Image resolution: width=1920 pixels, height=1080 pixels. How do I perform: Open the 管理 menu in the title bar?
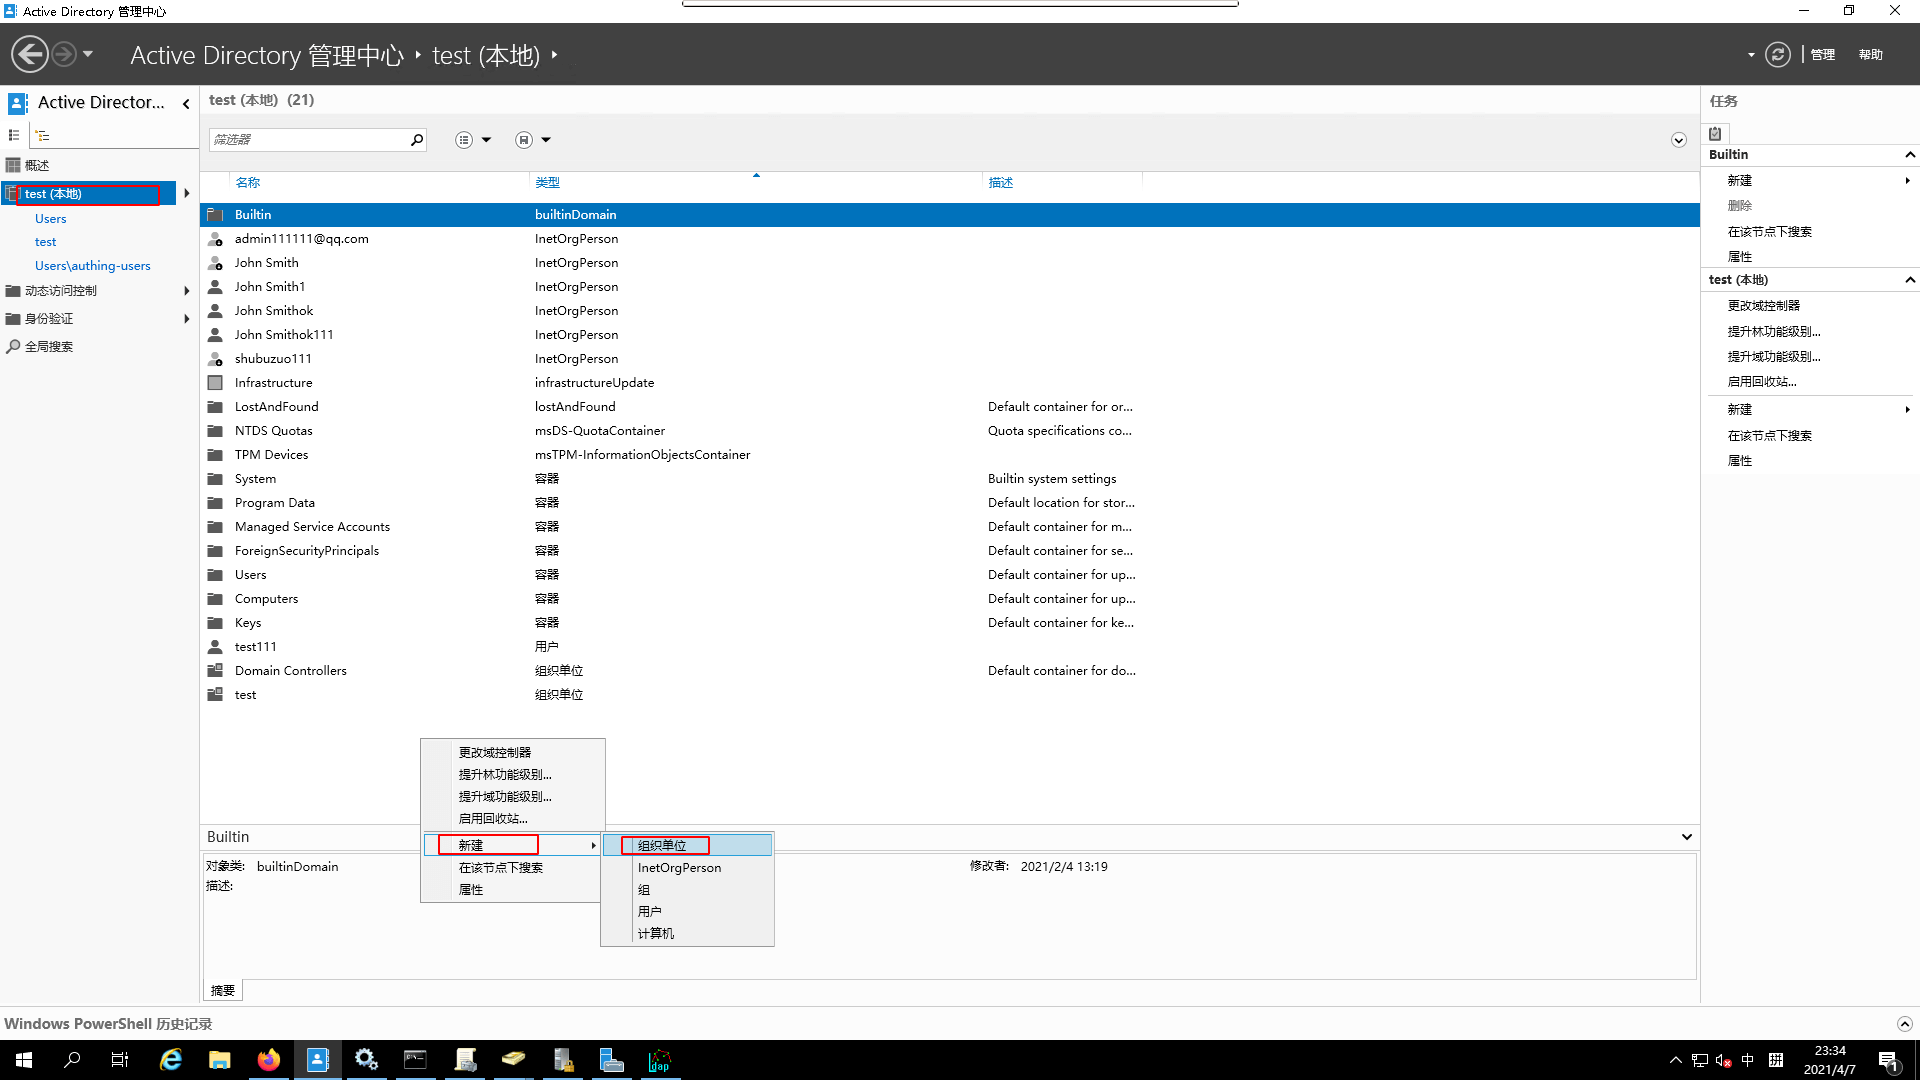[1822, 54]
